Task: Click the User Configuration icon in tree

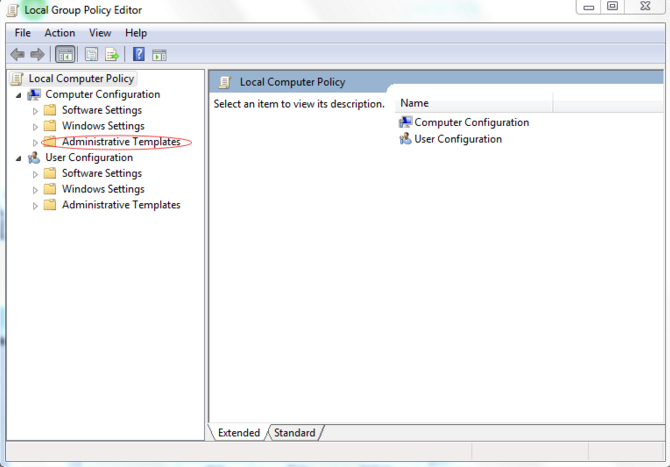Action: click(34, 158)
